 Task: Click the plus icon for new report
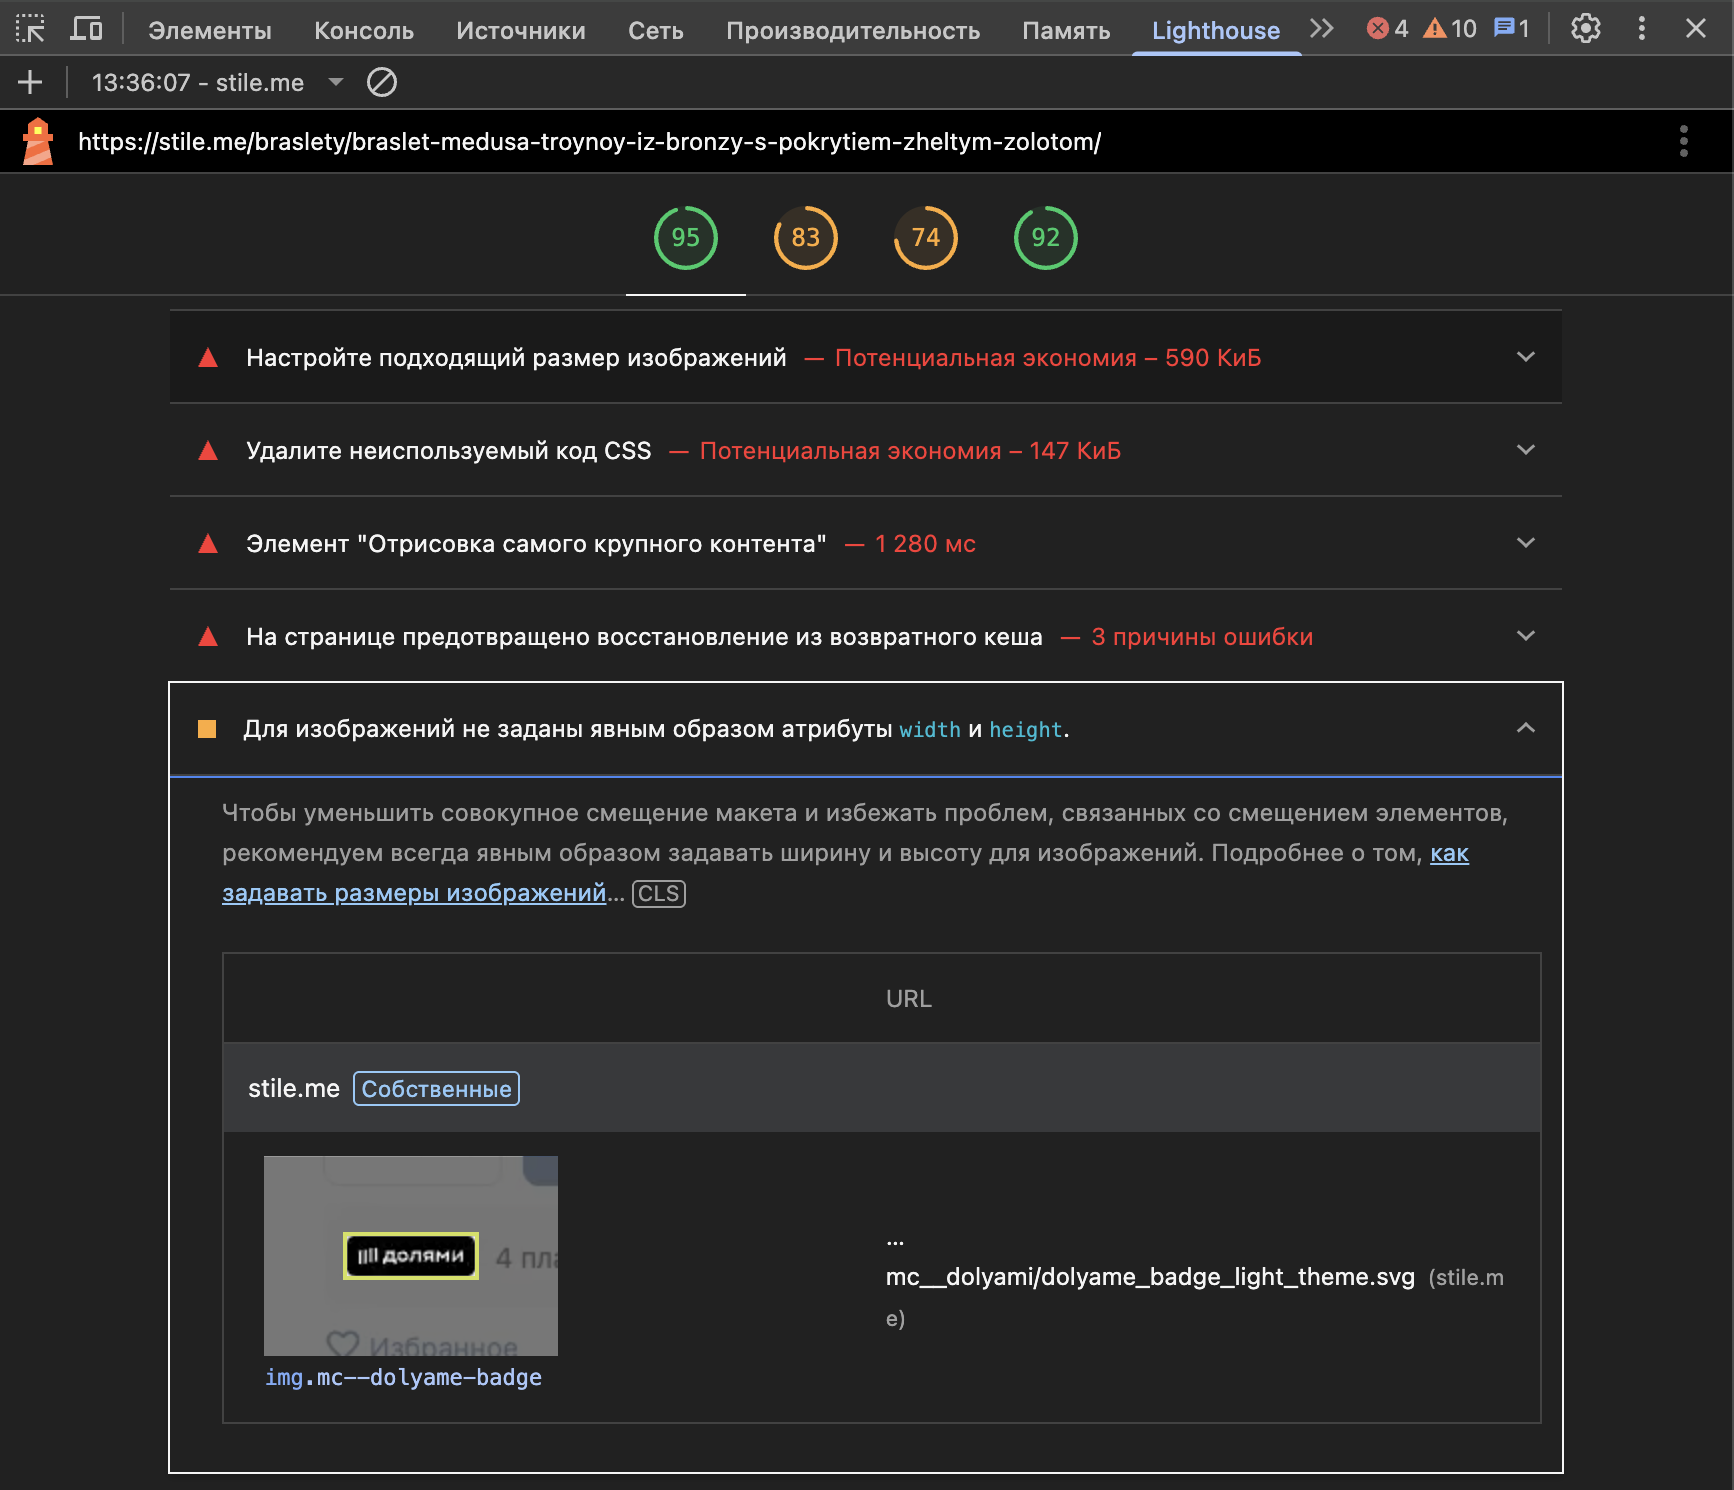click(x=30, y=82)
